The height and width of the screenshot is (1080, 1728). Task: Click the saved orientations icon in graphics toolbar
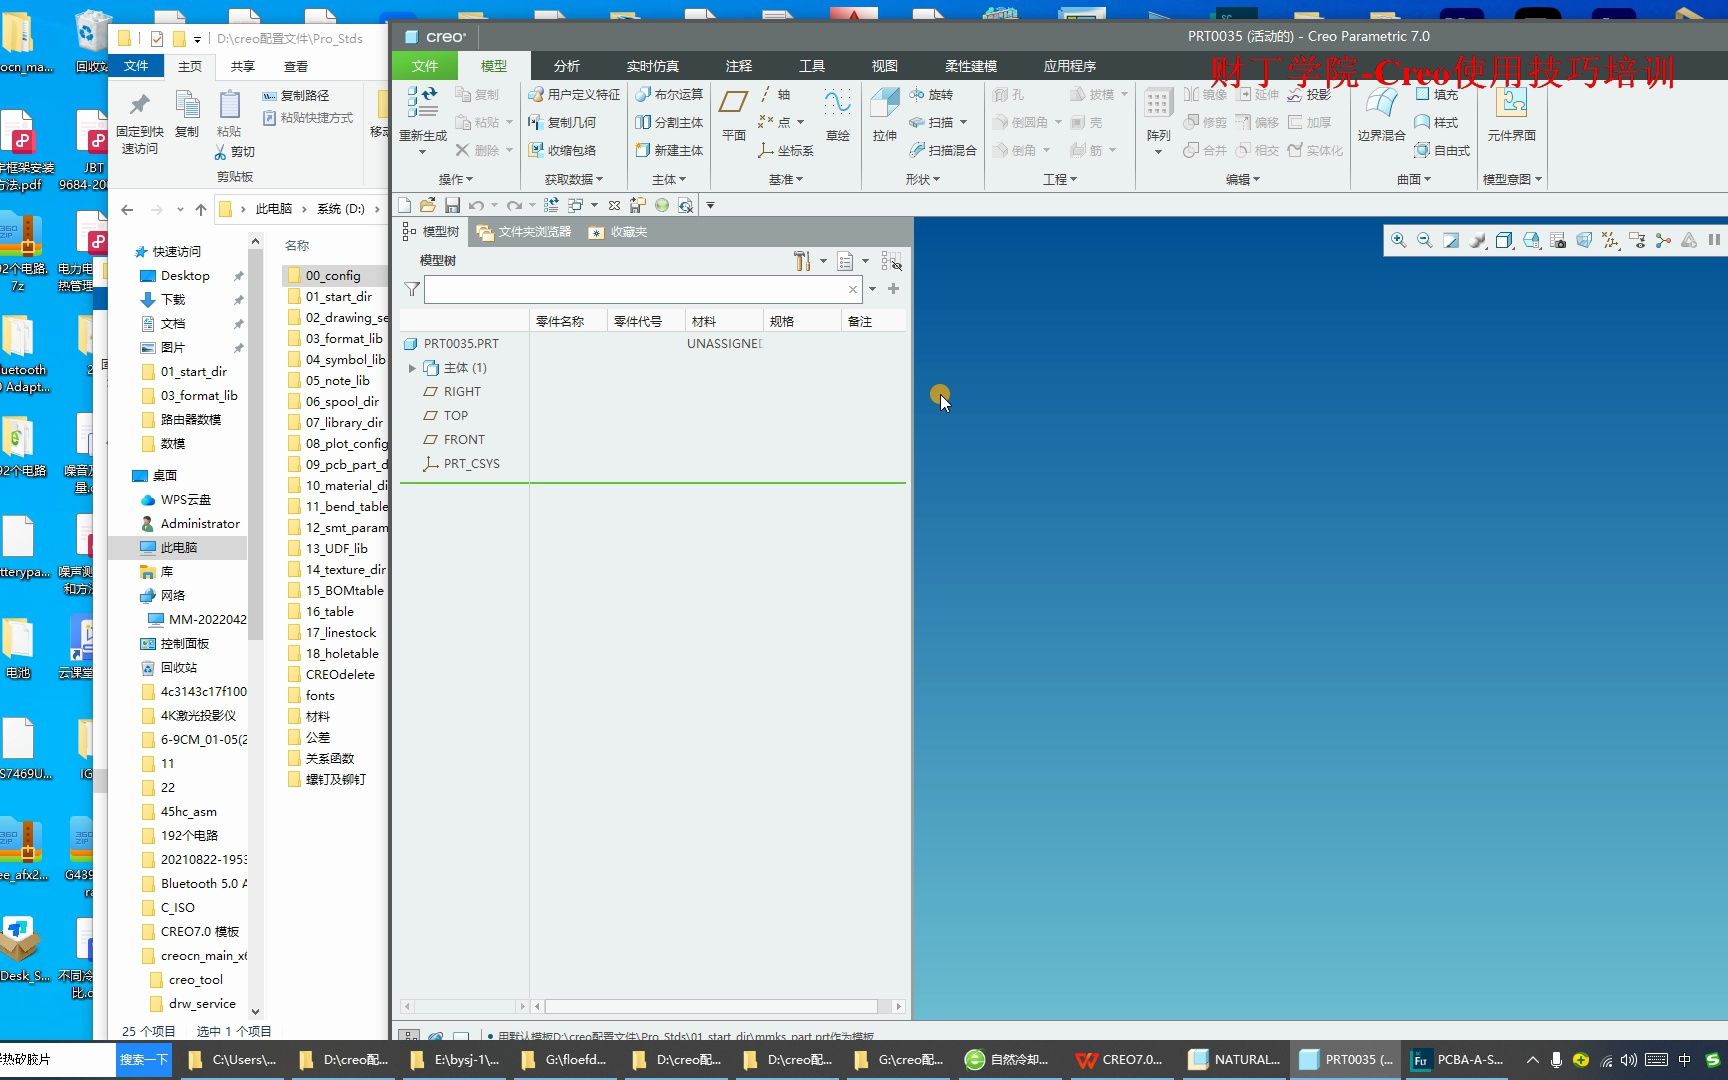click(x=1531, y=240)
